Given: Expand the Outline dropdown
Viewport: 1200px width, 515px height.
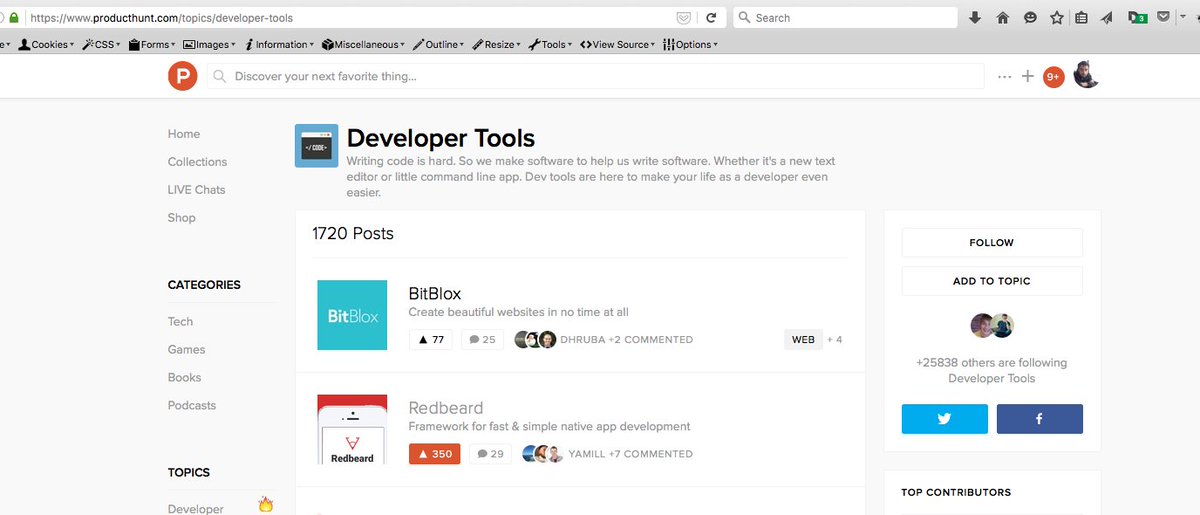Looking at the screenshot, I should click(438, 45).
